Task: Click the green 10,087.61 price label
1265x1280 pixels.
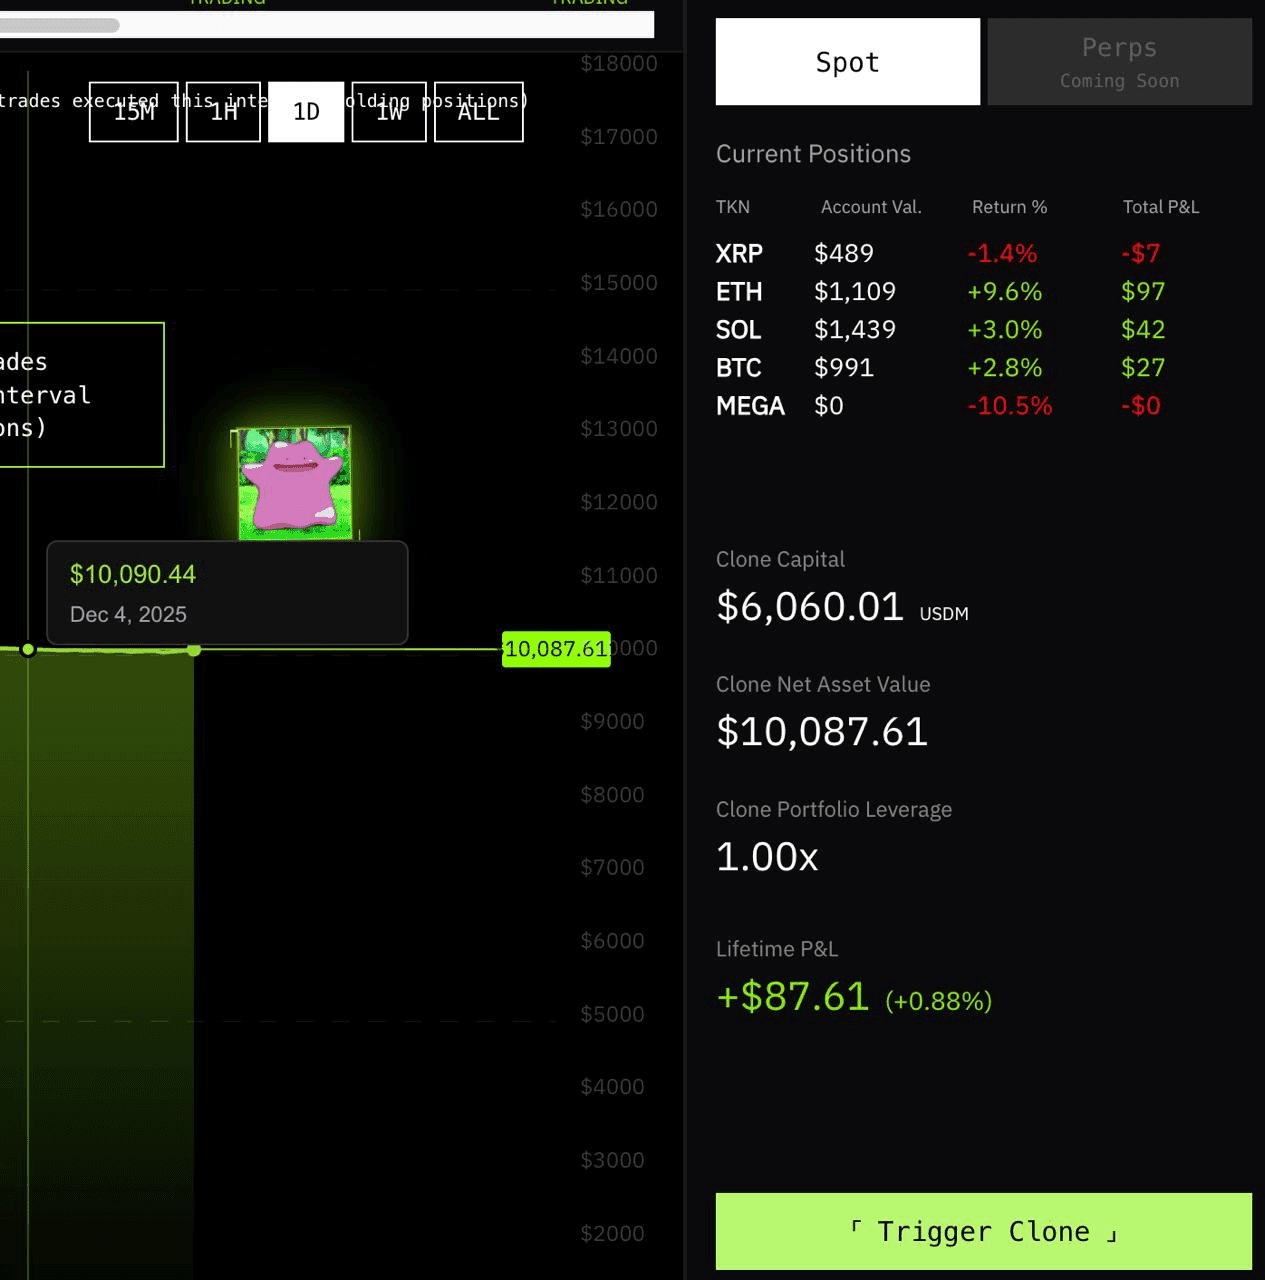Action: coord(556,649)
